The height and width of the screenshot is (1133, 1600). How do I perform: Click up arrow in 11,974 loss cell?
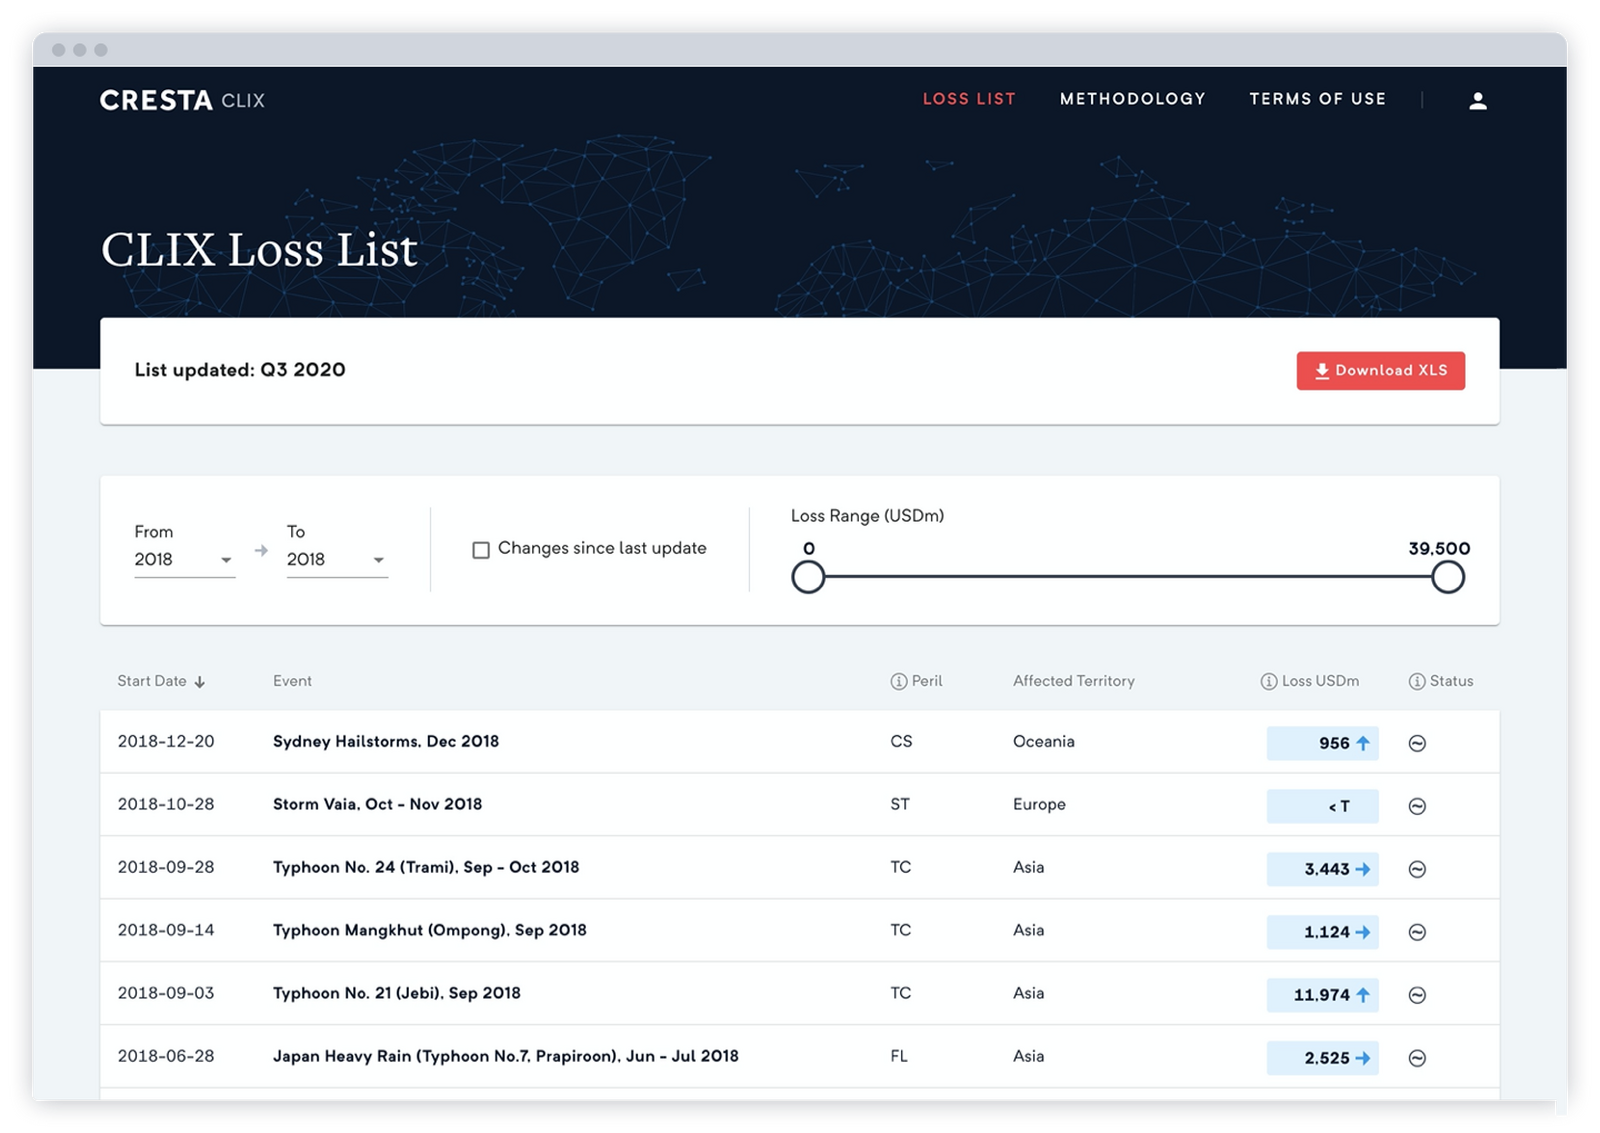pyautogui.click(x=1362, y=995)
